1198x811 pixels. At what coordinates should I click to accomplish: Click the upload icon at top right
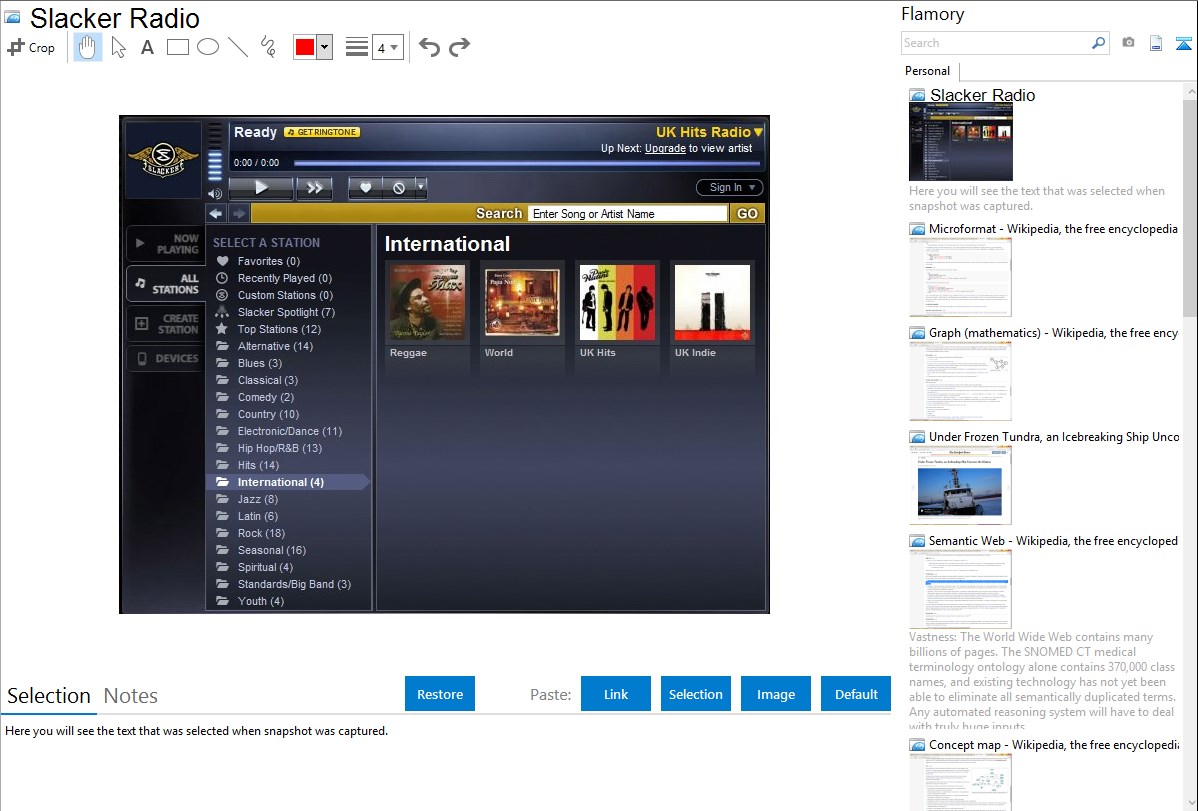click(1183, 43)
